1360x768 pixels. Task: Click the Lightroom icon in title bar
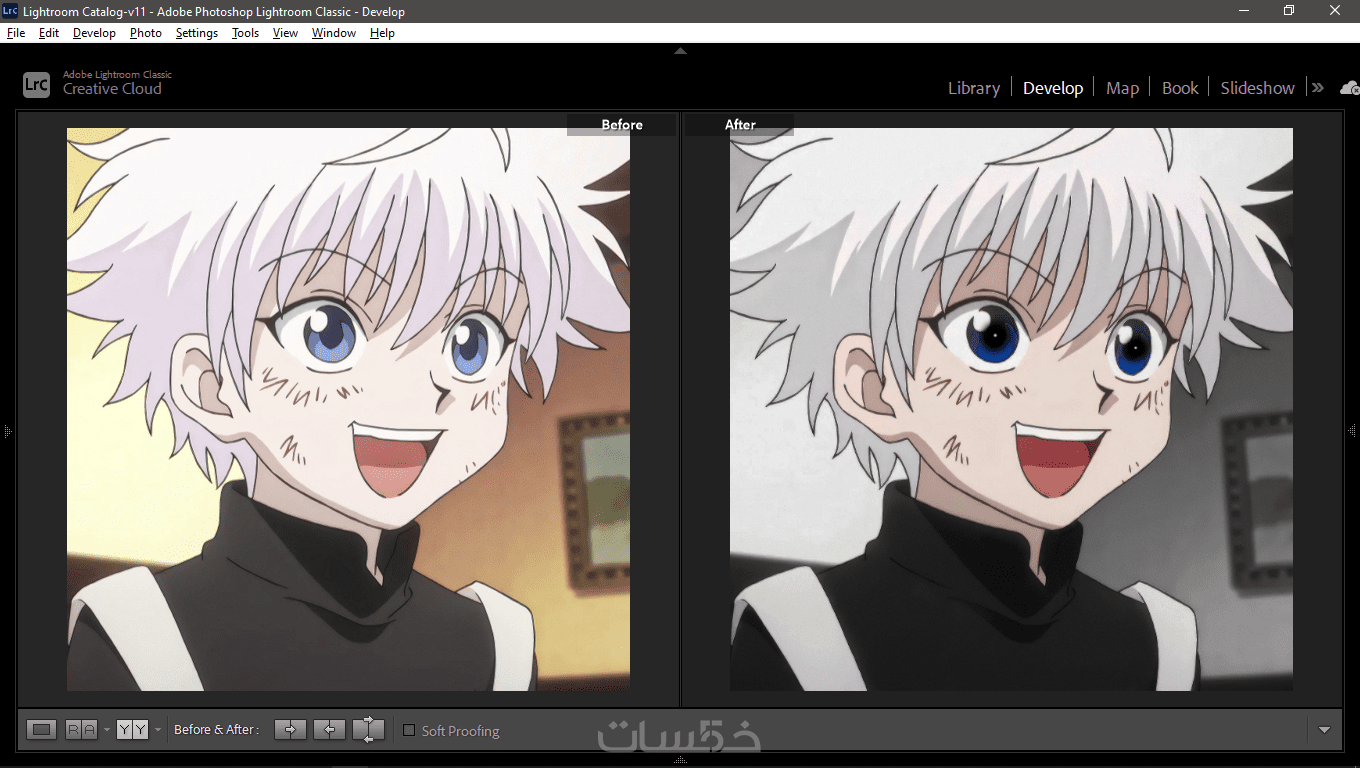(x=10, y=11)
